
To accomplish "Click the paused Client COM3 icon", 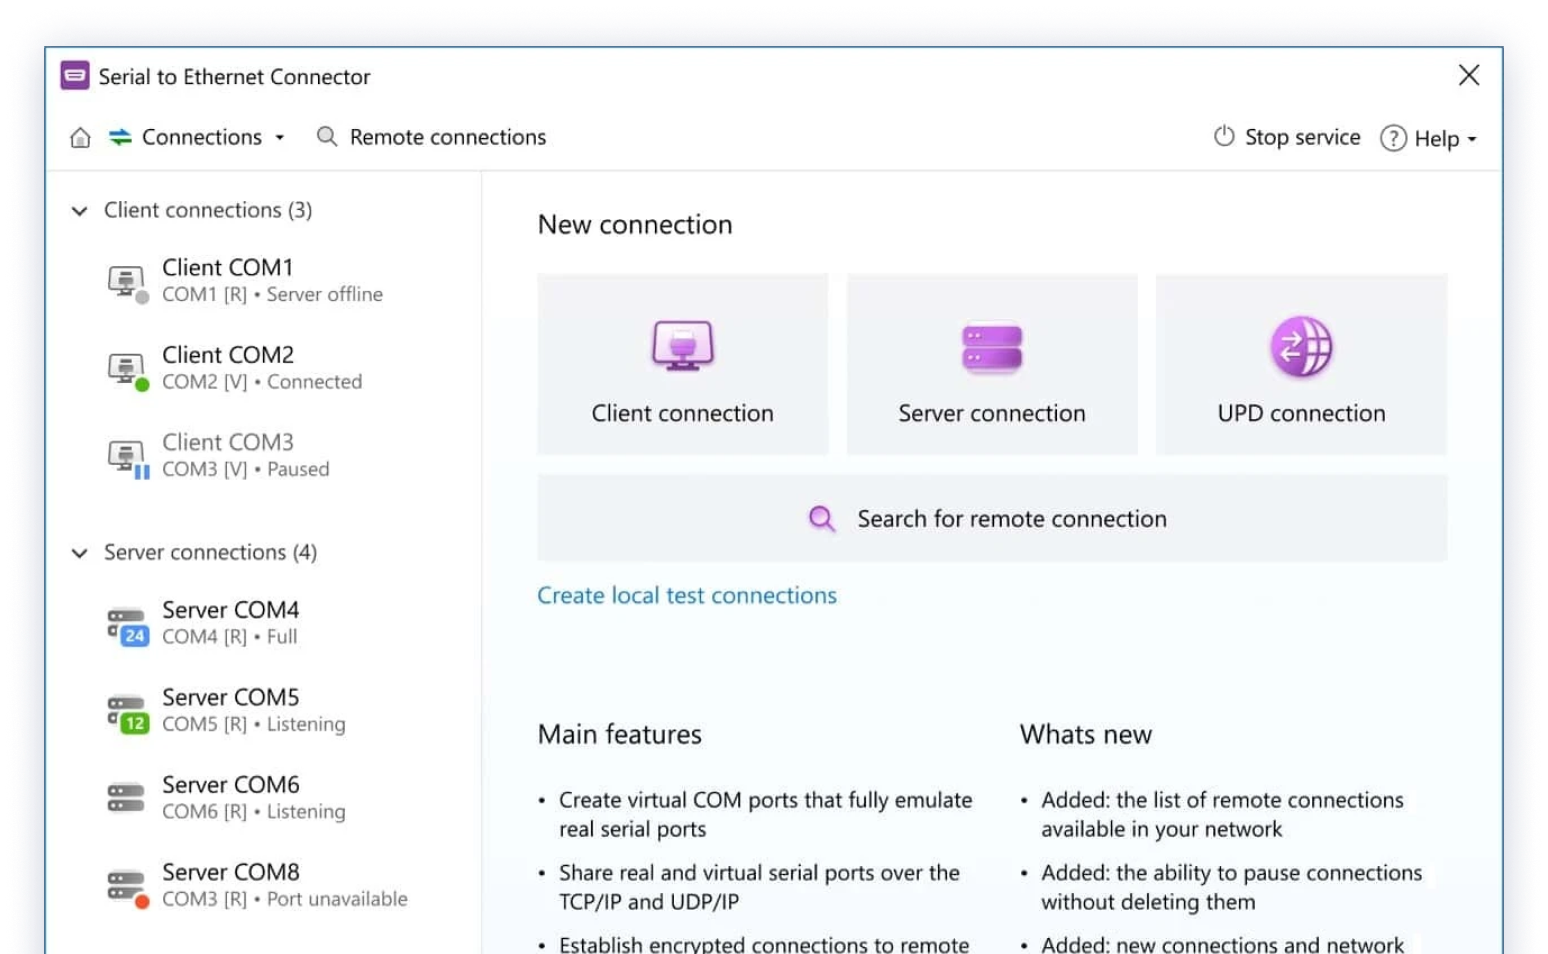I will click(127, 457).
